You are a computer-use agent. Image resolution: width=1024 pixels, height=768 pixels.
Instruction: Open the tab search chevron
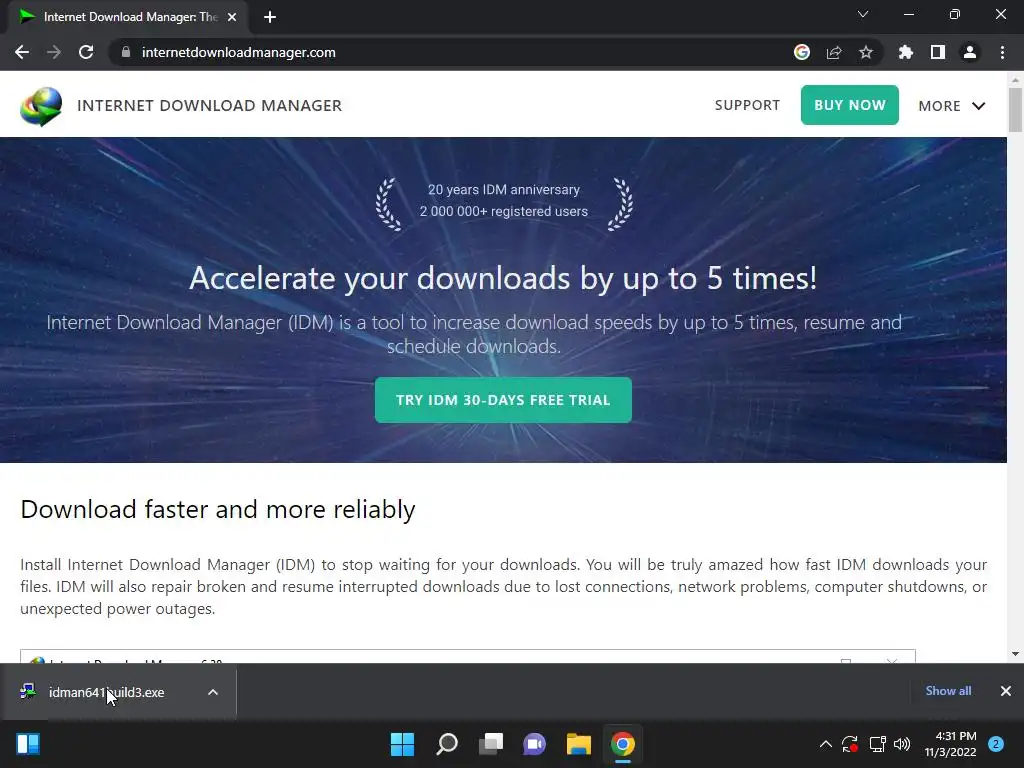[x=863, y=14]
